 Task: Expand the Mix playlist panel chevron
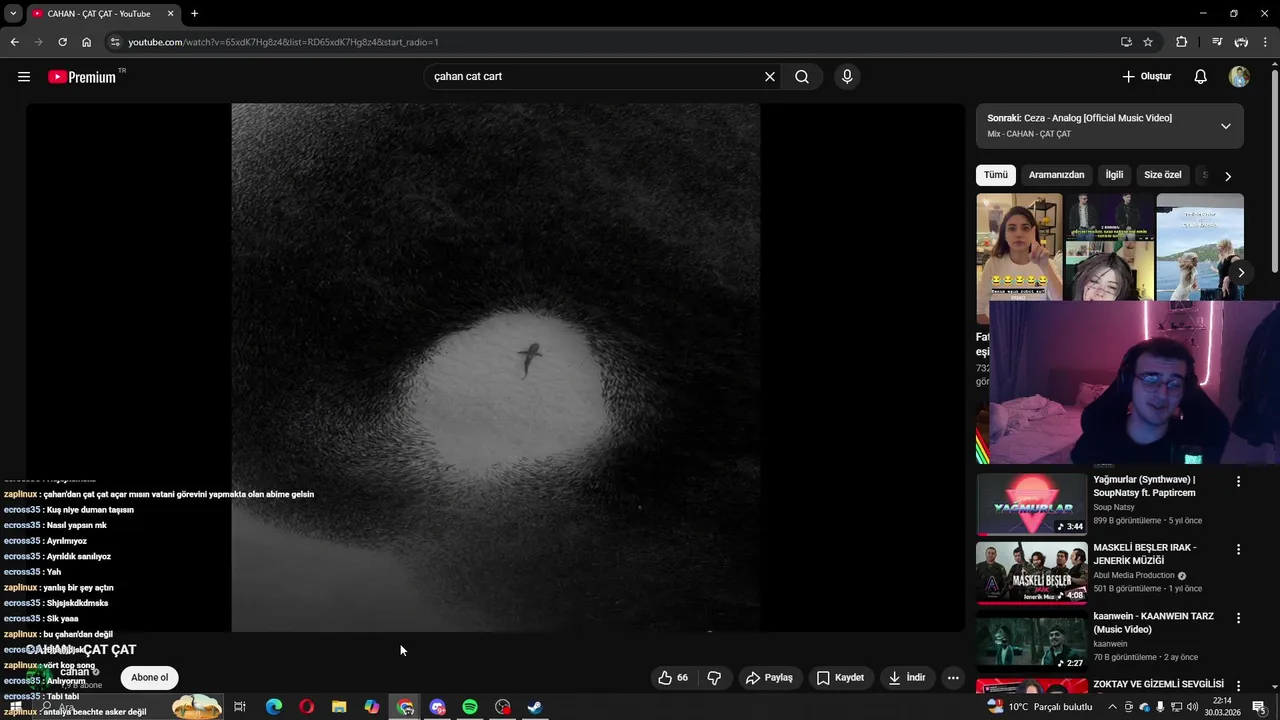[1226, 126]
